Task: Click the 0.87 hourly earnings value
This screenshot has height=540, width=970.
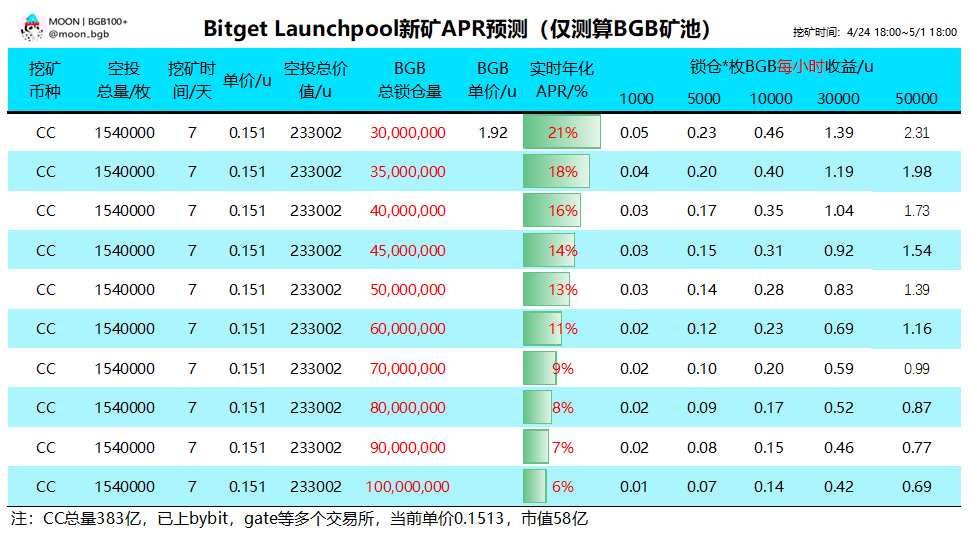Action: (916, 408)
